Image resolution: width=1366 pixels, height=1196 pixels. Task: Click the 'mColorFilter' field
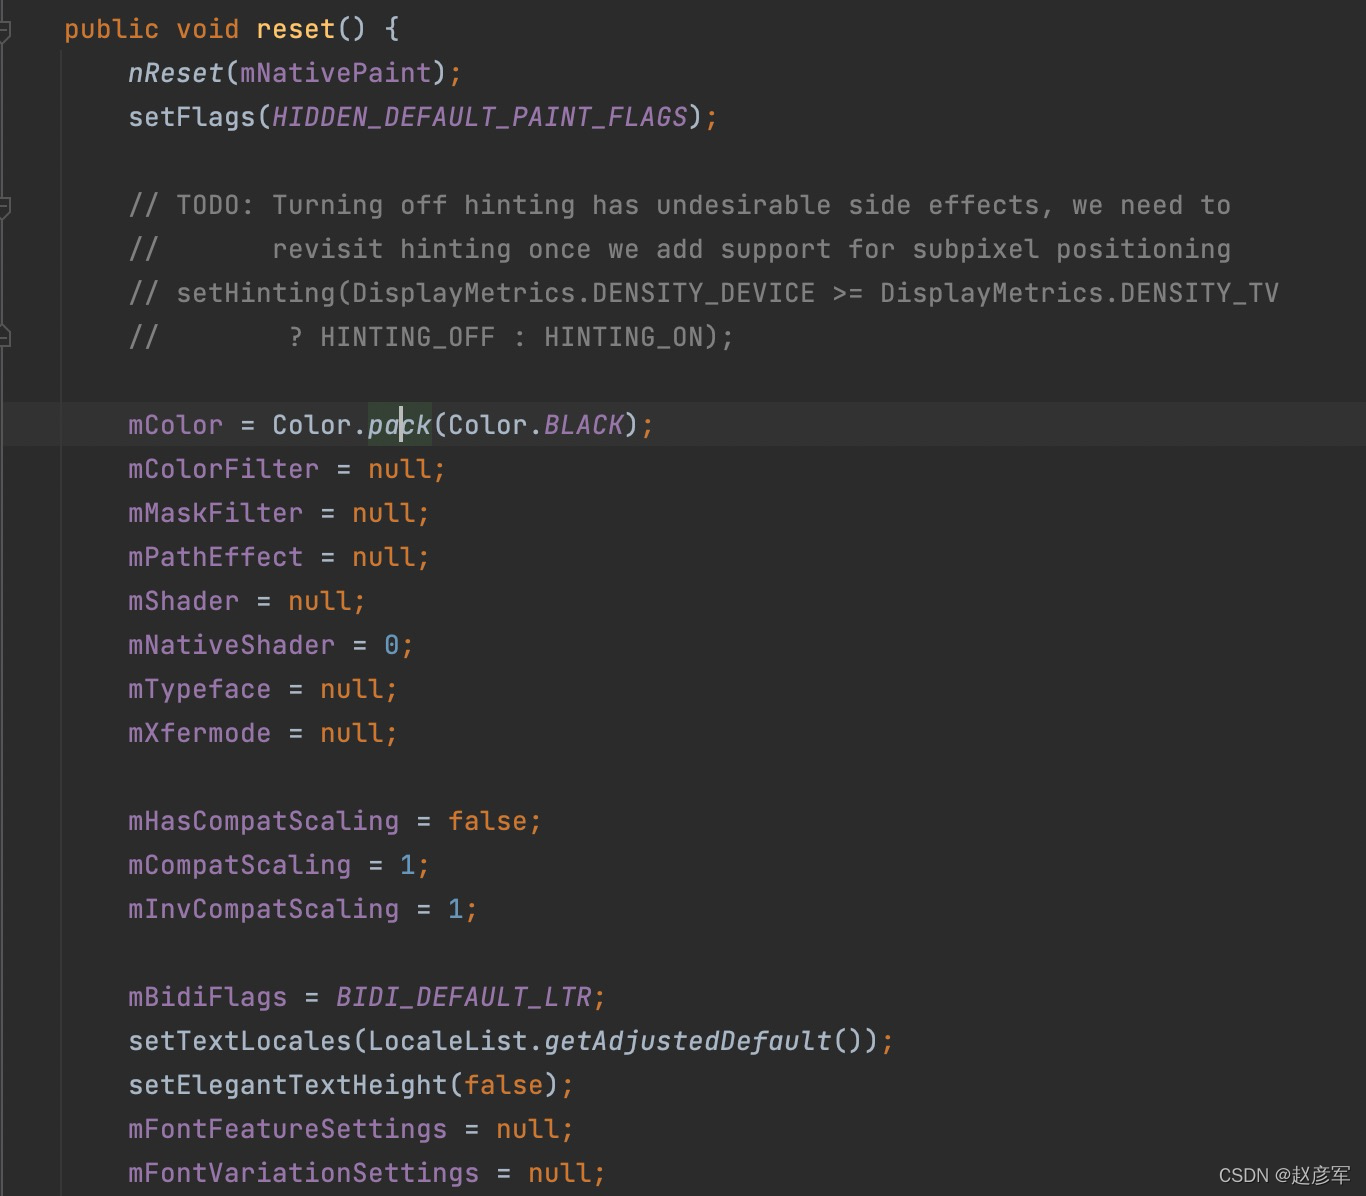[223, 469]
